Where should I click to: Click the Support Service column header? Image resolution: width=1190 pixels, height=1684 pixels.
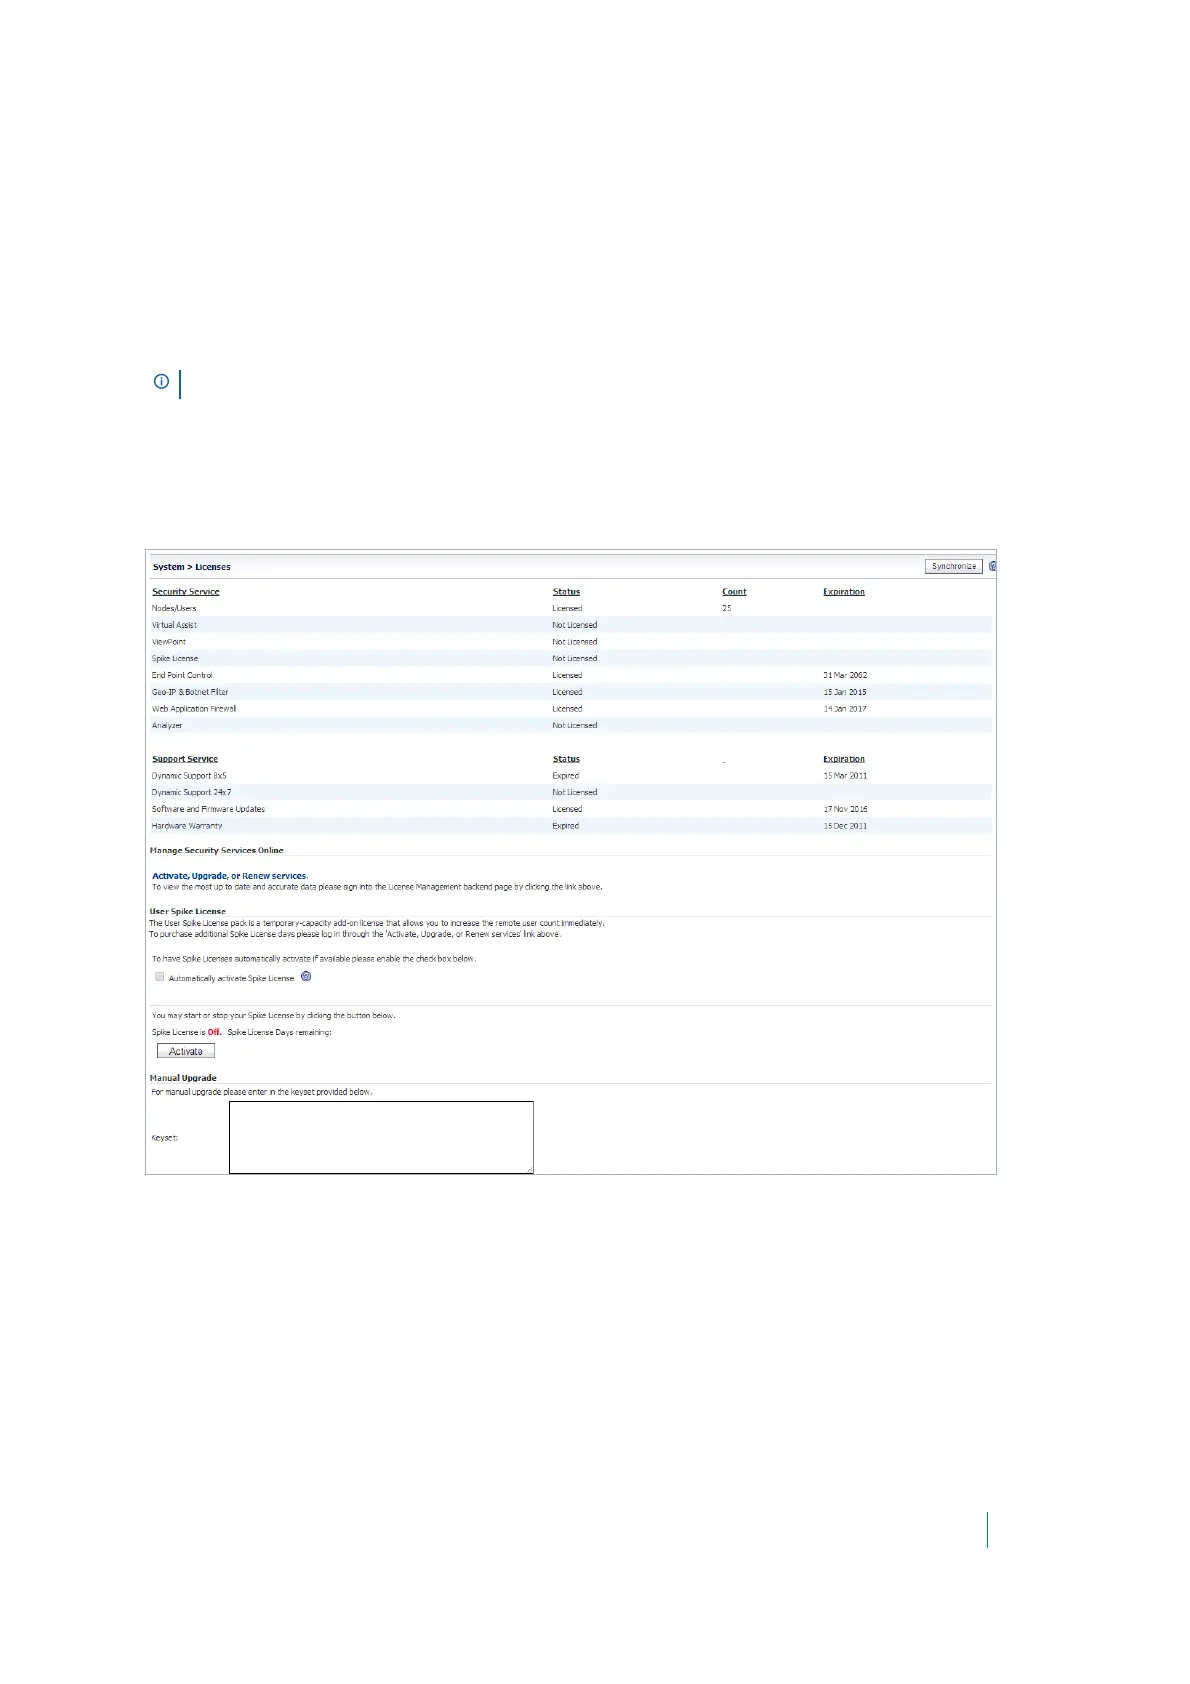click(185, 759)
